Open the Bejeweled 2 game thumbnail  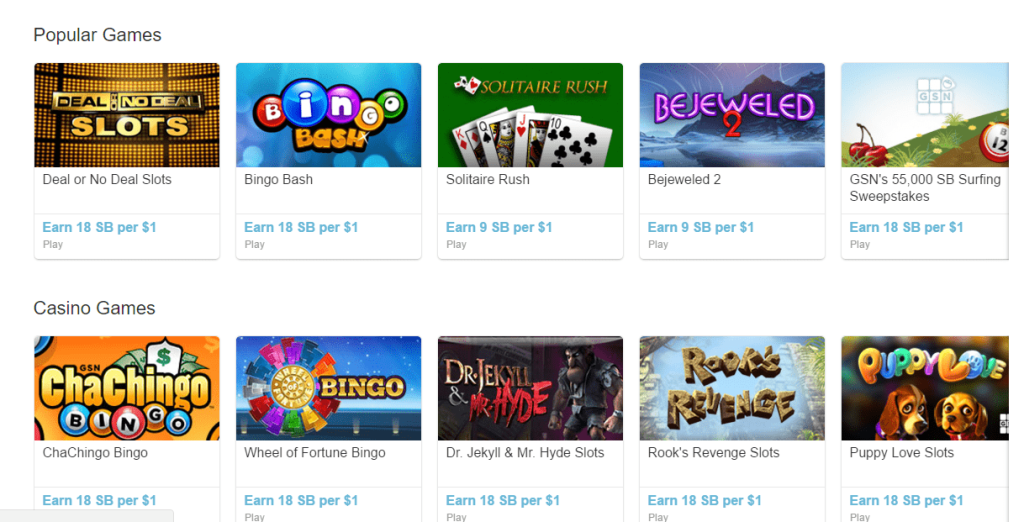click(732, 115)
